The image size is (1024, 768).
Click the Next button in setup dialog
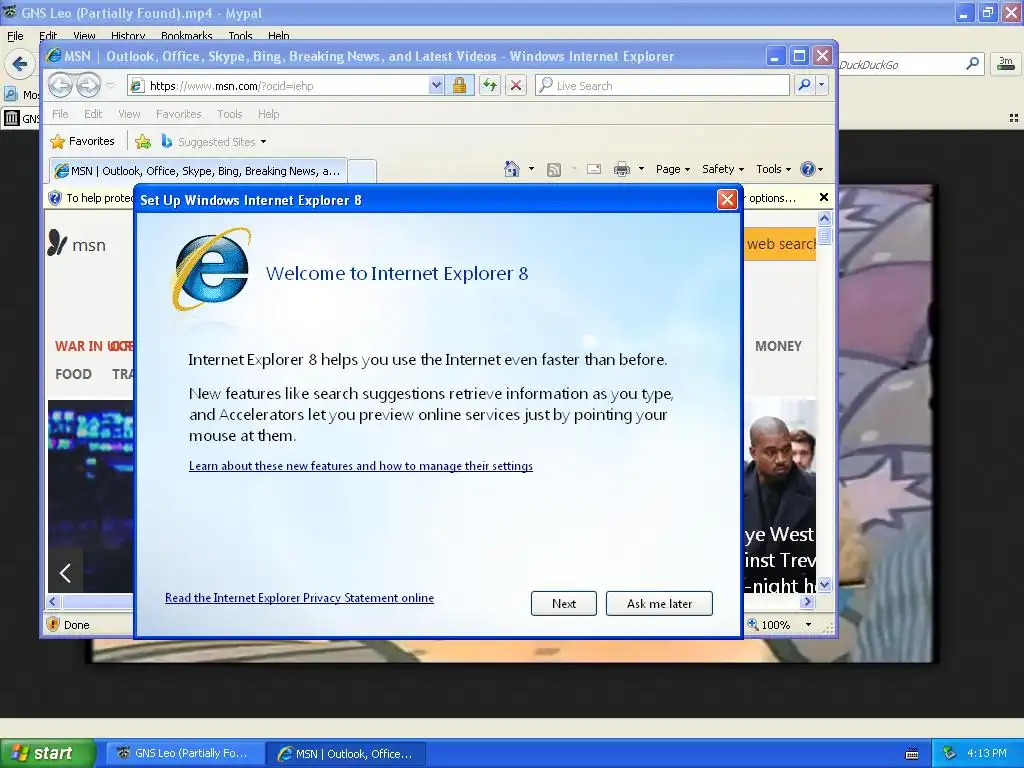(564, 603)
